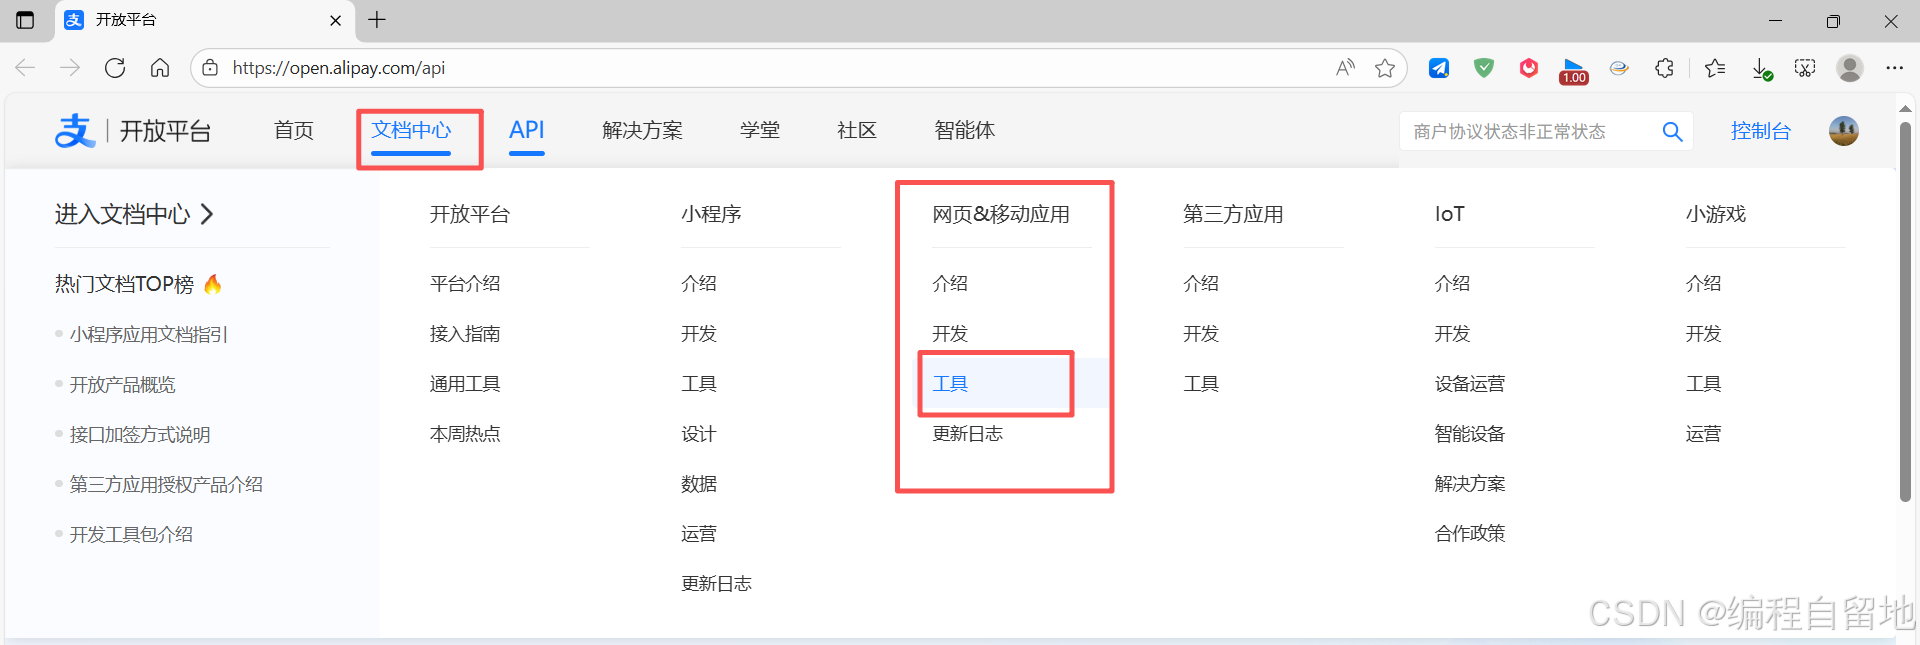Open the 首页 nav item
The height and width of the screenshot is (645, 1920).
coord(294,131)
